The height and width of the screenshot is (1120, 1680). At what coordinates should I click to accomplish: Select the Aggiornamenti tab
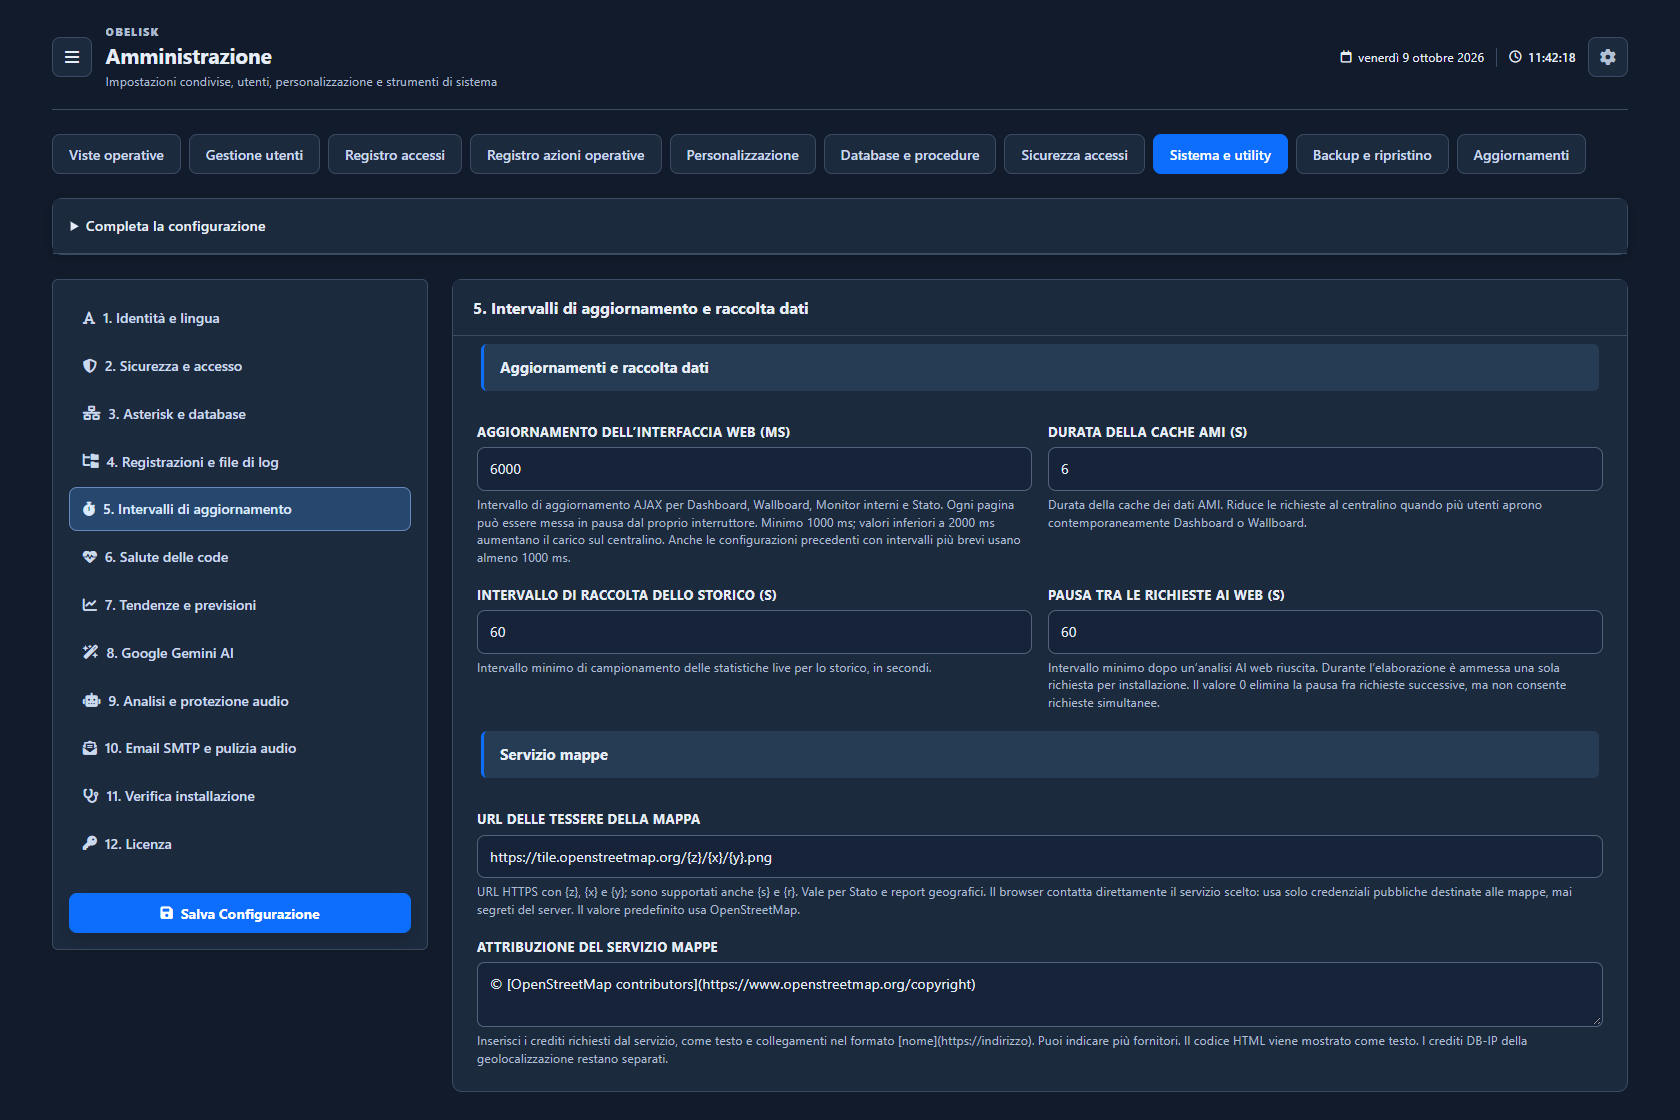[1521, 155]
